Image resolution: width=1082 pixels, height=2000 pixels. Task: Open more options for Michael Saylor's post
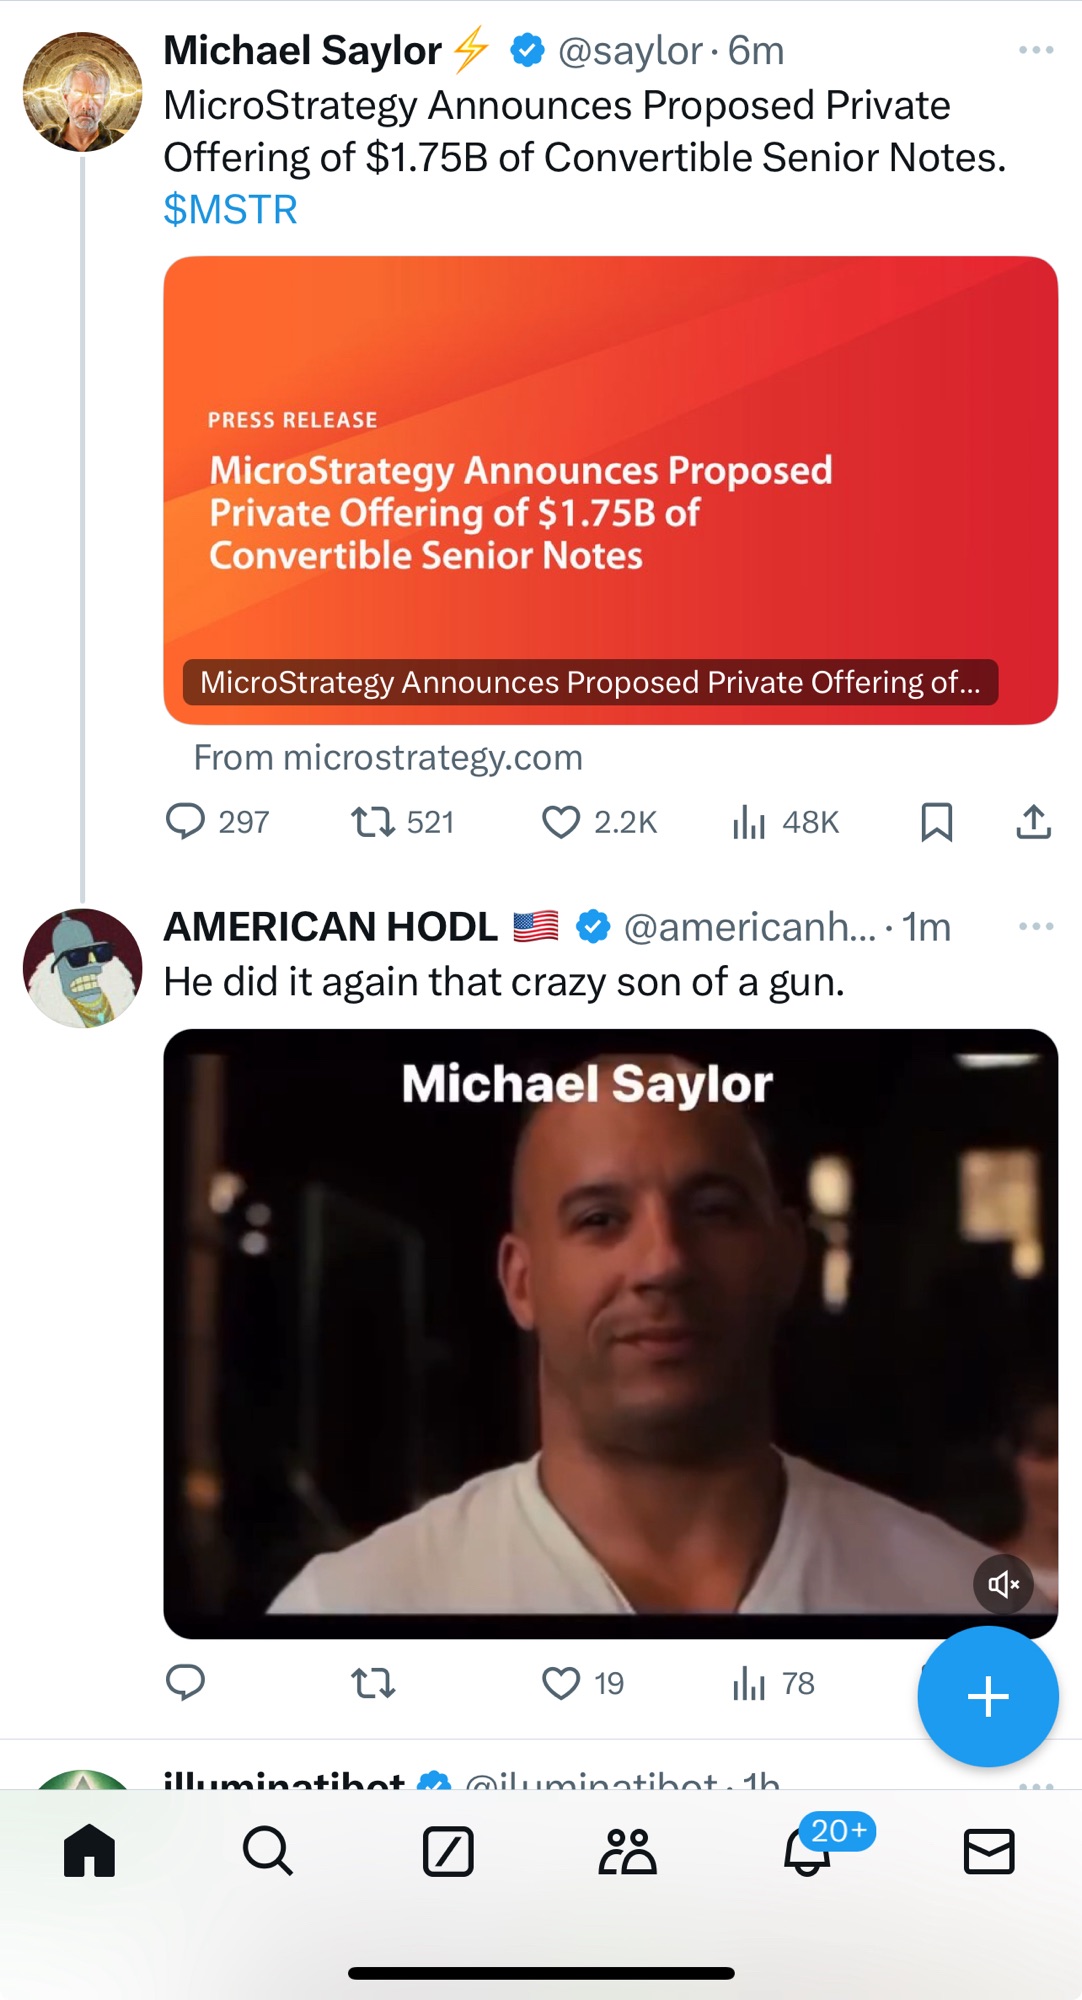tap(1035, 50)
